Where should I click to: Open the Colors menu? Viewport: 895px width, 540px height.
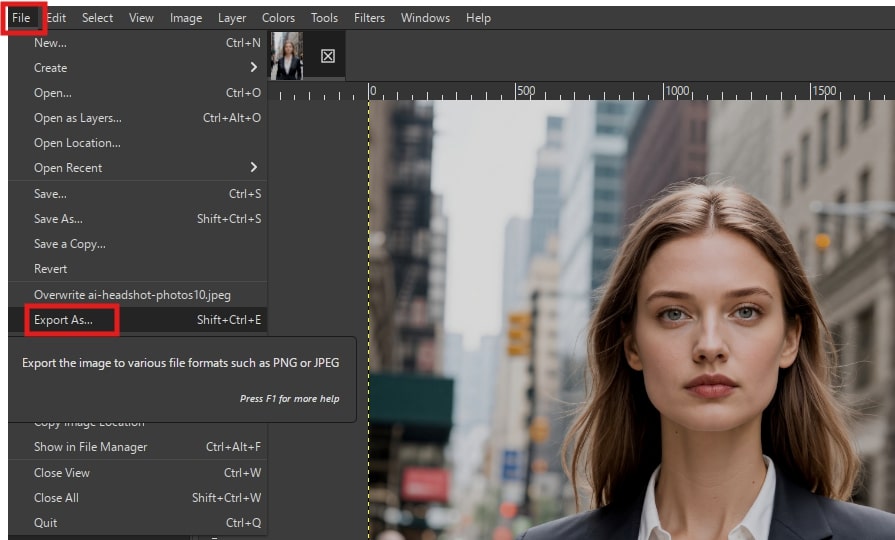tap(278, 18)
